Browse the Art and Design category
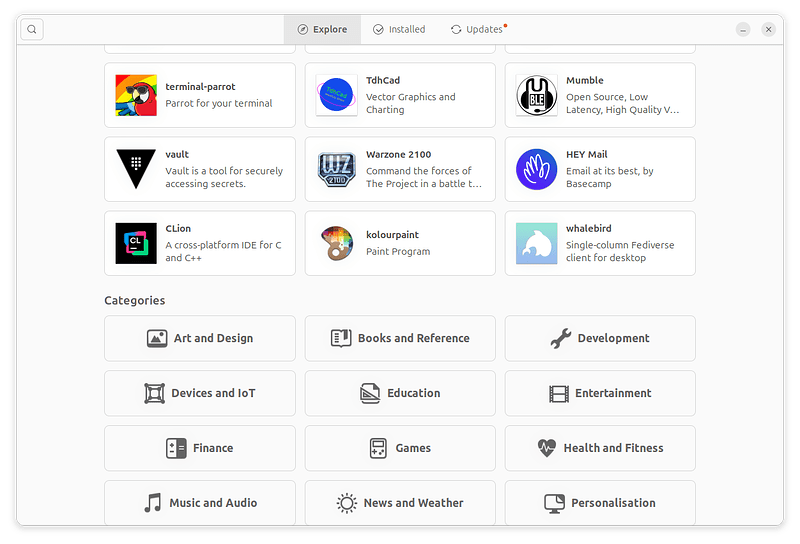This screenshot has width=800, height=544. coord(200,339)
